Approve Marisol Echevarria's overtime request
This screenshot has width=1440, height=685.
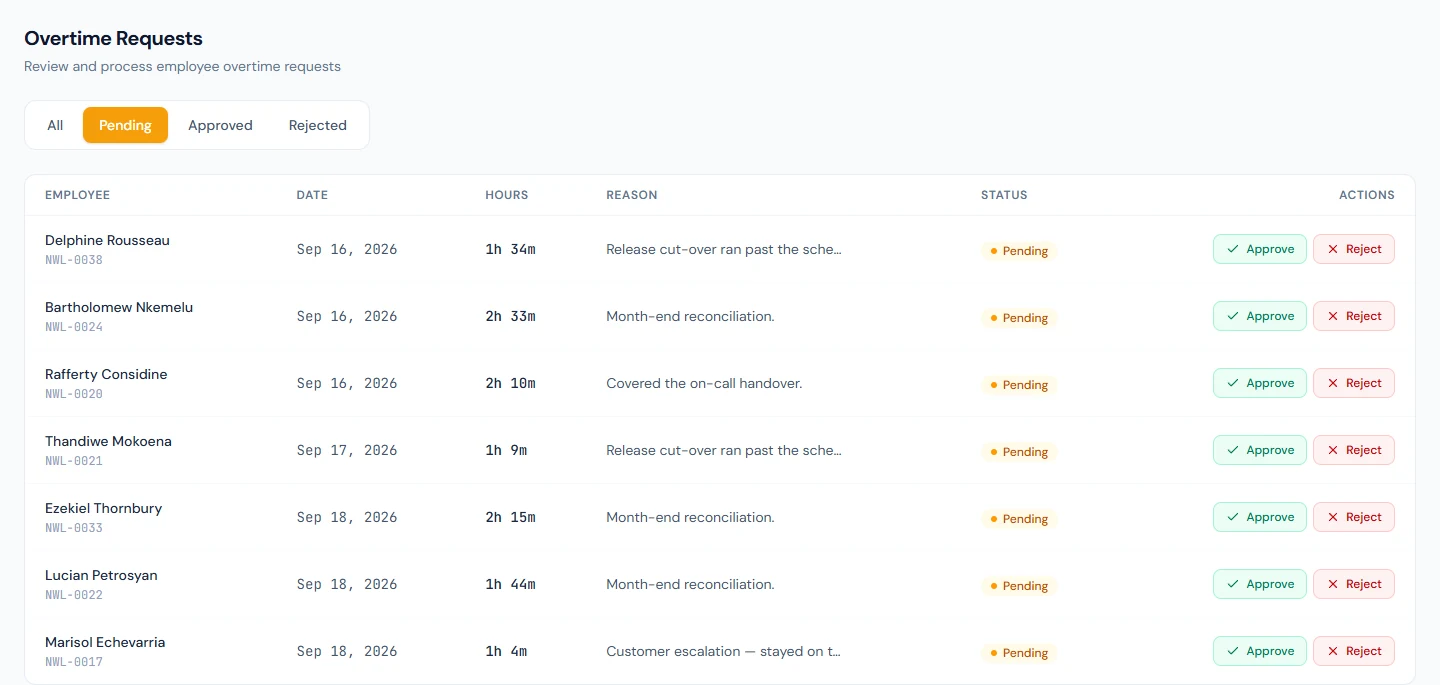pyautogui.click(x=1260, y=651)
